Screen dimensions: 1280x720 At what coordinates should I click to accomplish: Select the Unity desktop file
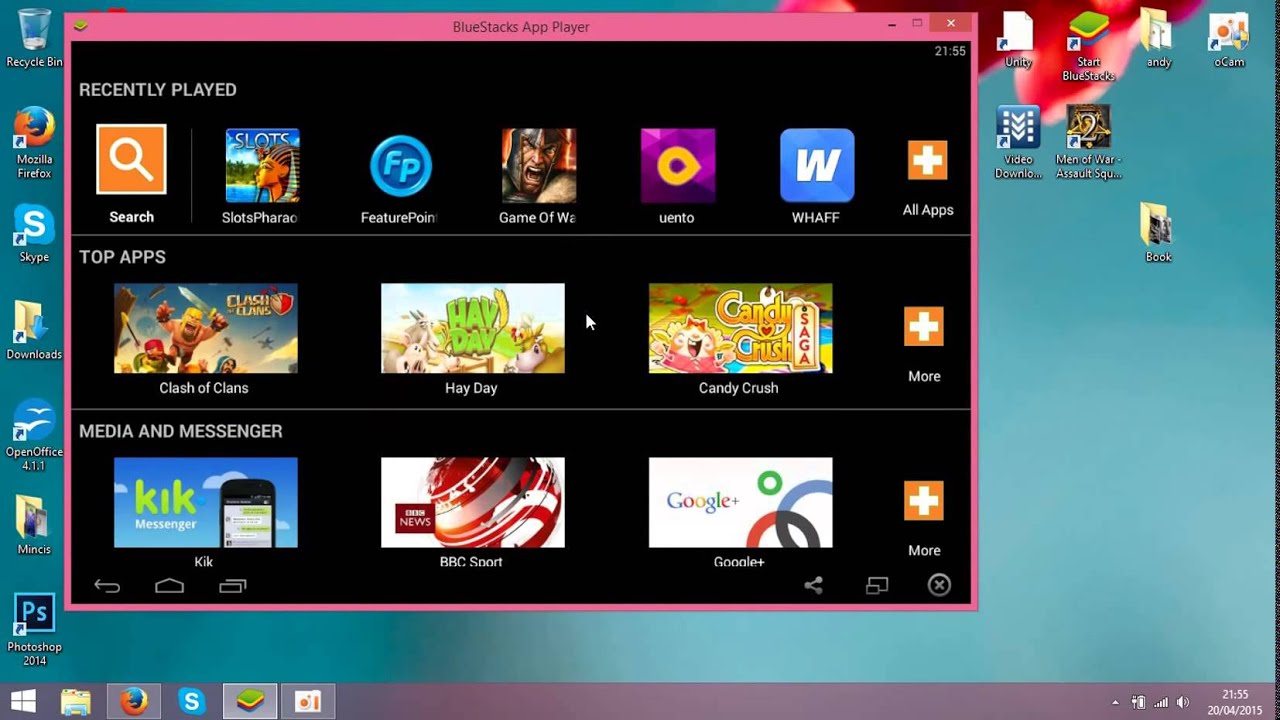pos(1018,38)
